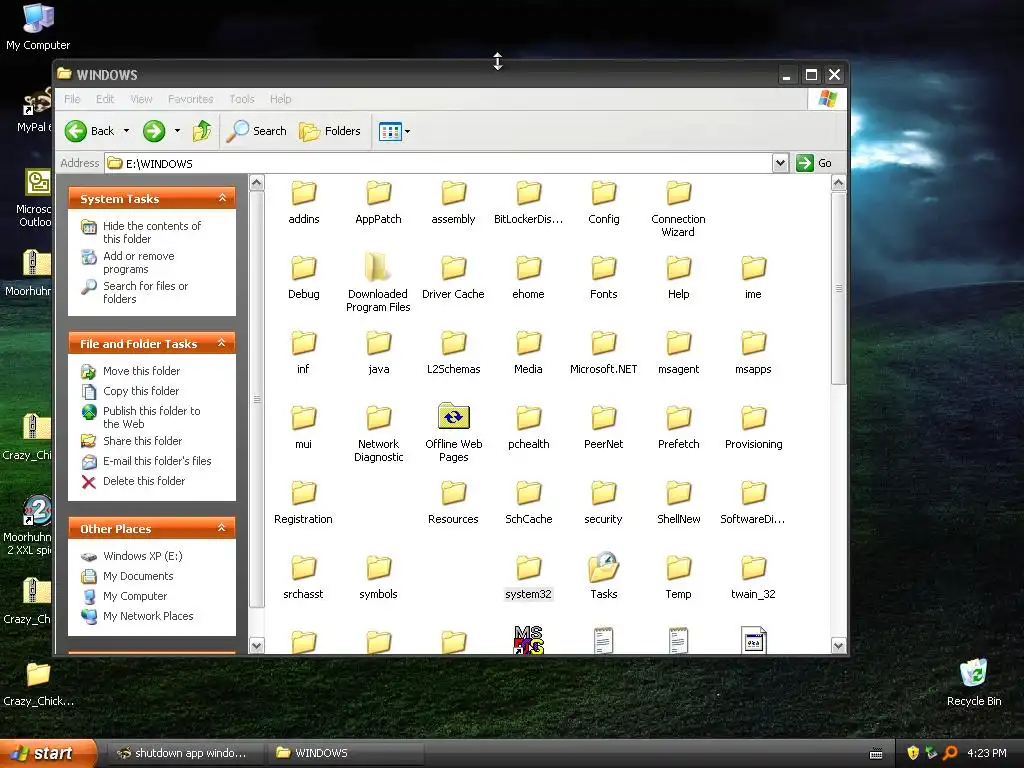The width and height of the screenshot is (1024, 768).
Task: Open the Help menu
Action: click(x=281, y=99)
